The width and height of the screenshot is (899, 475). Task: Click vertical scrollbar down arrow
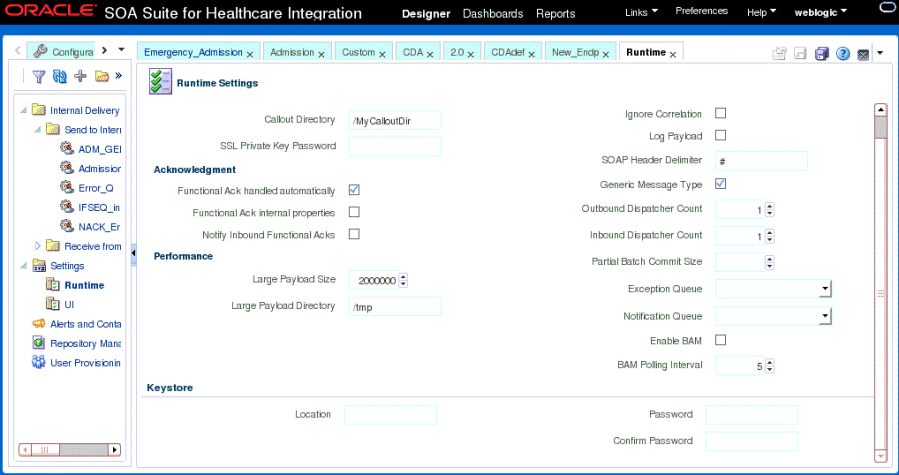tap(881, 455)
